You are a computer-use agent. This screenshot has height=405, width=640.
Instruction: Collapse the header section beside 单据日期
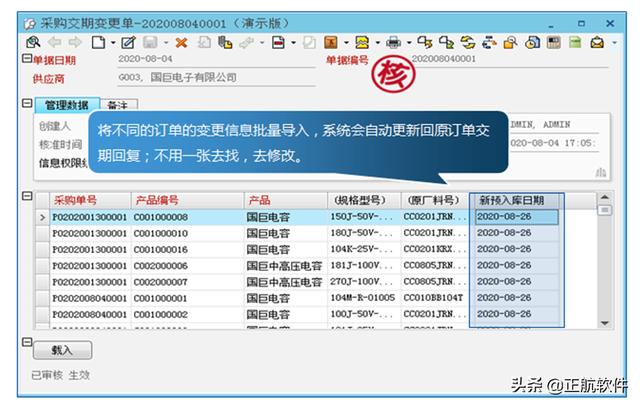click(27, 58)
